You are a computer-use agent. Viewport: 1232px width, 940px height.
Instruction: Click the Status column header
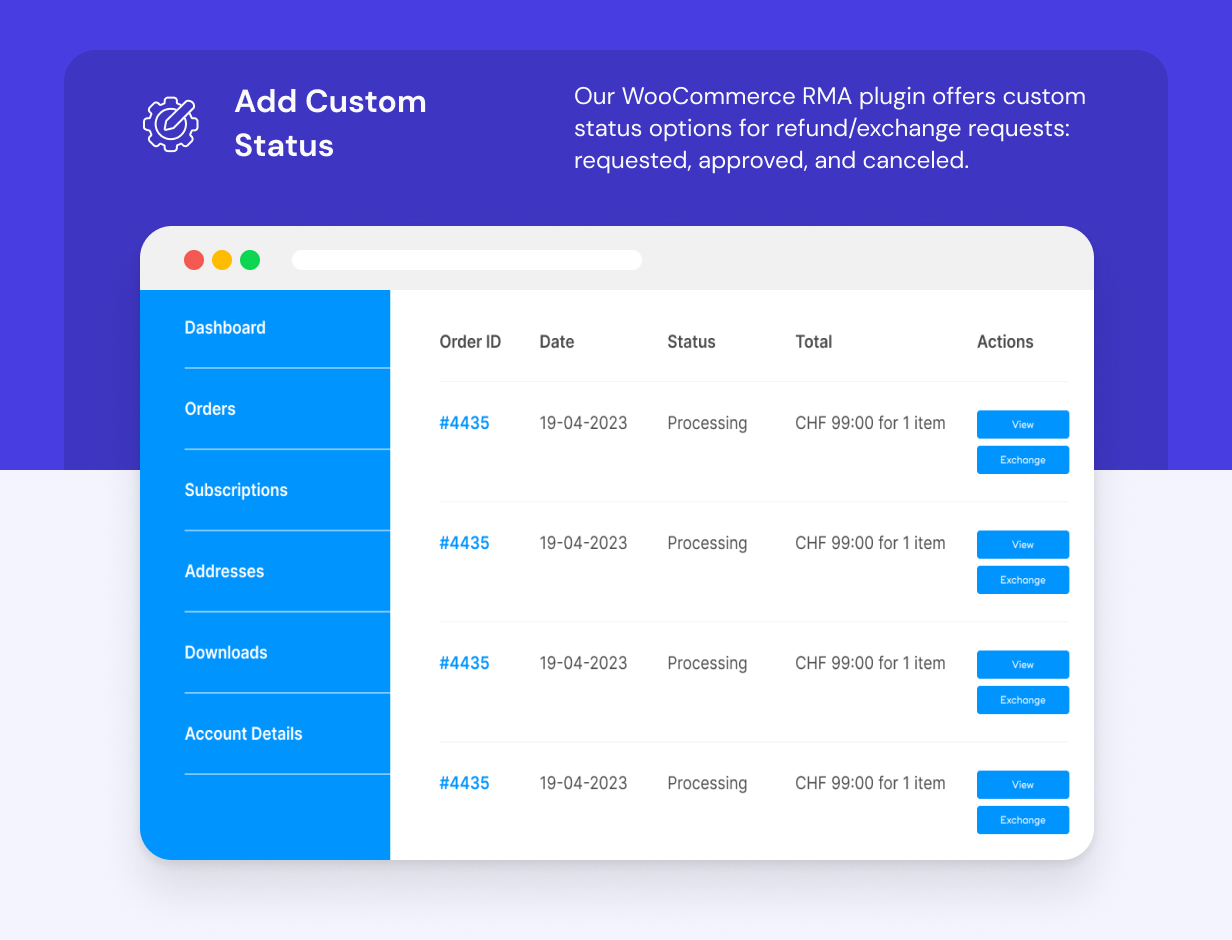point(691,342)
